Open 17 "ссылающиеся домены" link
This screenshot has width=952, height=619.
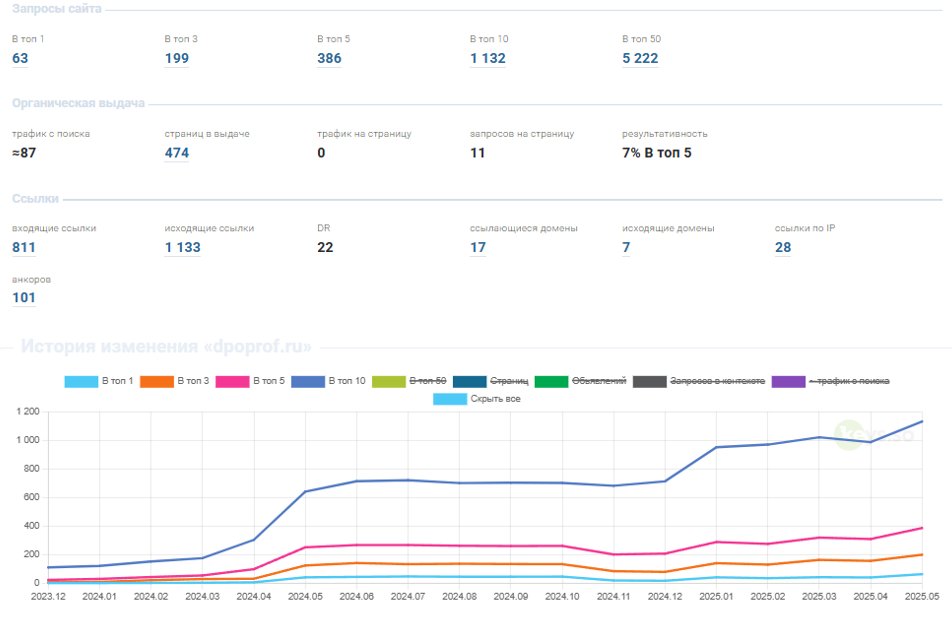point(478,248)
